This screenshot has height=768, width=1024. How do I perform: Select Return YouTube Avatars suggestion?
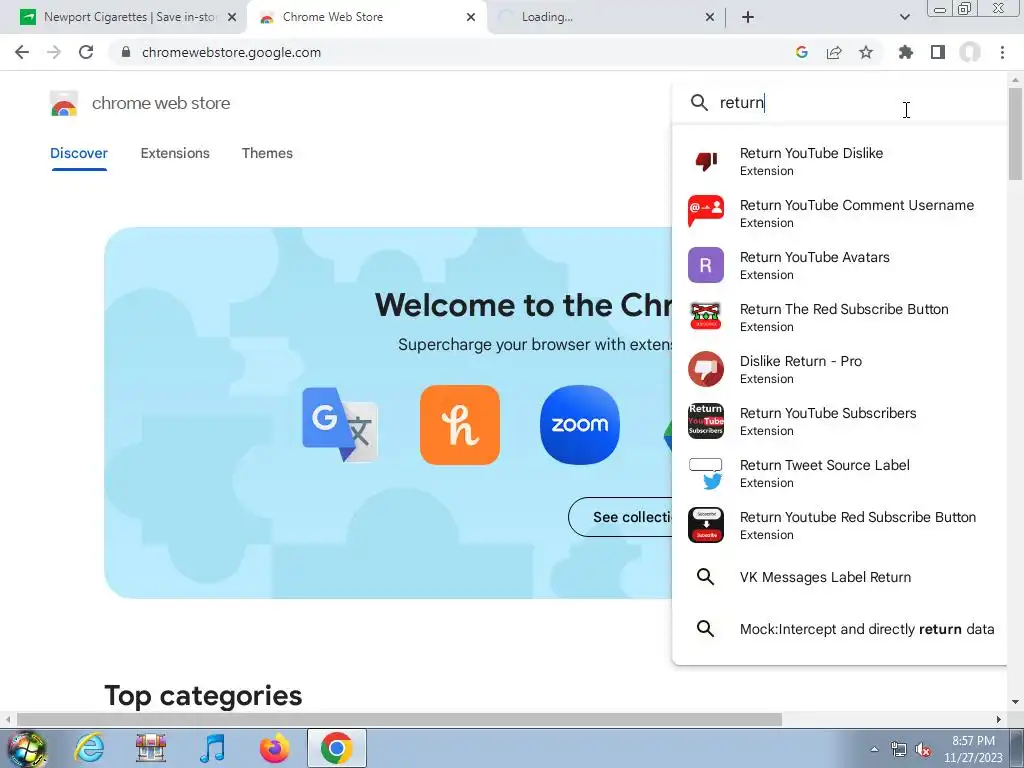[839, 265]
